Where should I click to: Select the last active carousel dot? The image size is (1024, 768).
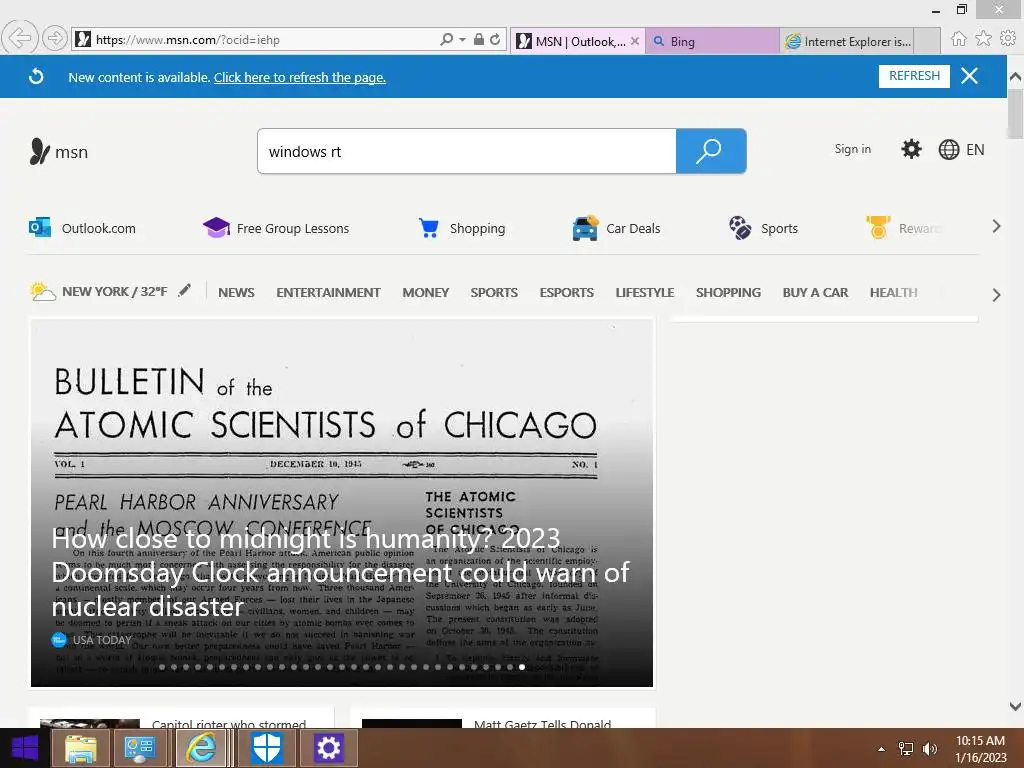pos(522,667)
